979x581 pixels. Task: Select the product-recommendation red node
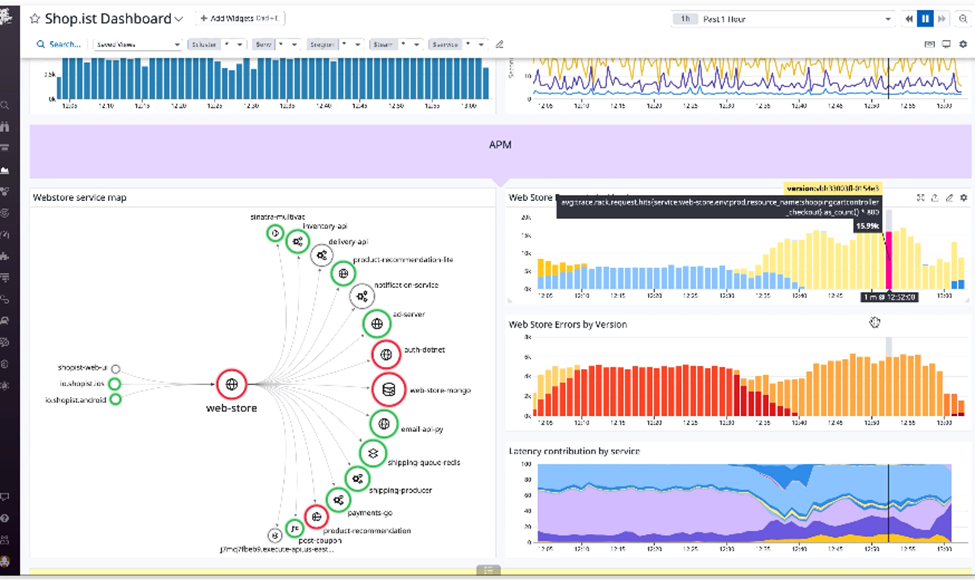tap(317, 517)
